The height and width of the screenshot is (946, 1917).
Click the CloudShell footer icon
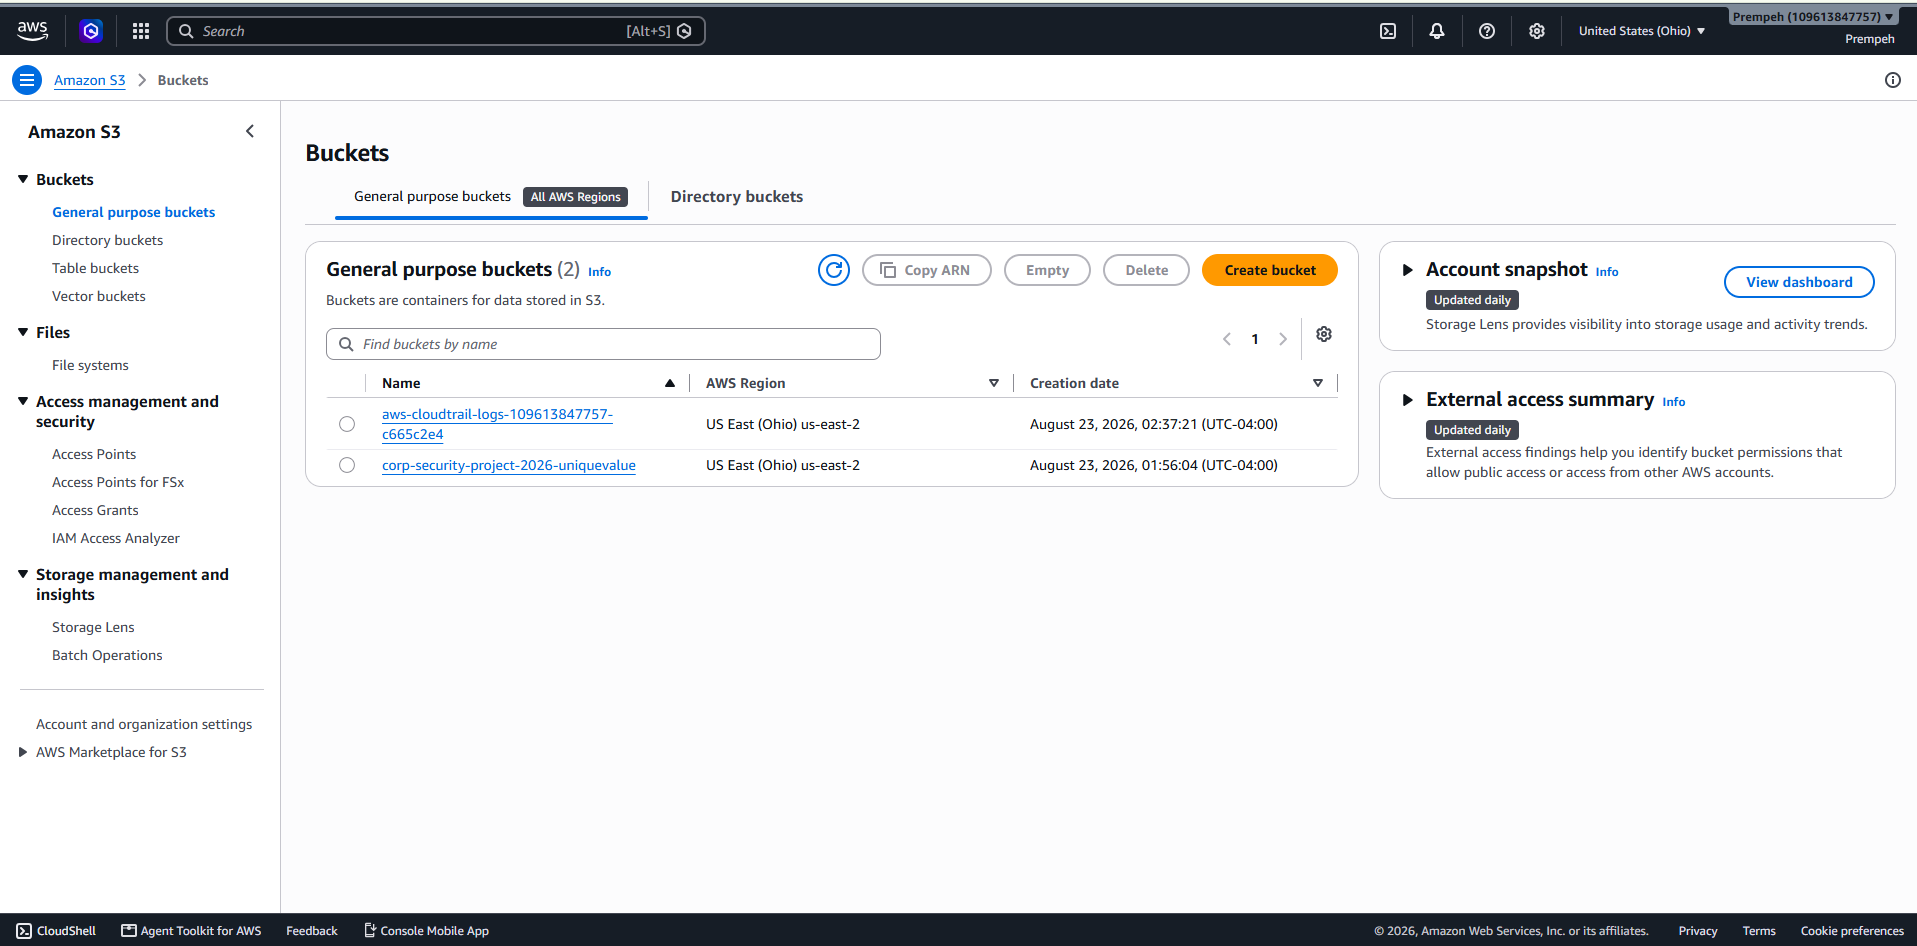(x=24, y=931)
